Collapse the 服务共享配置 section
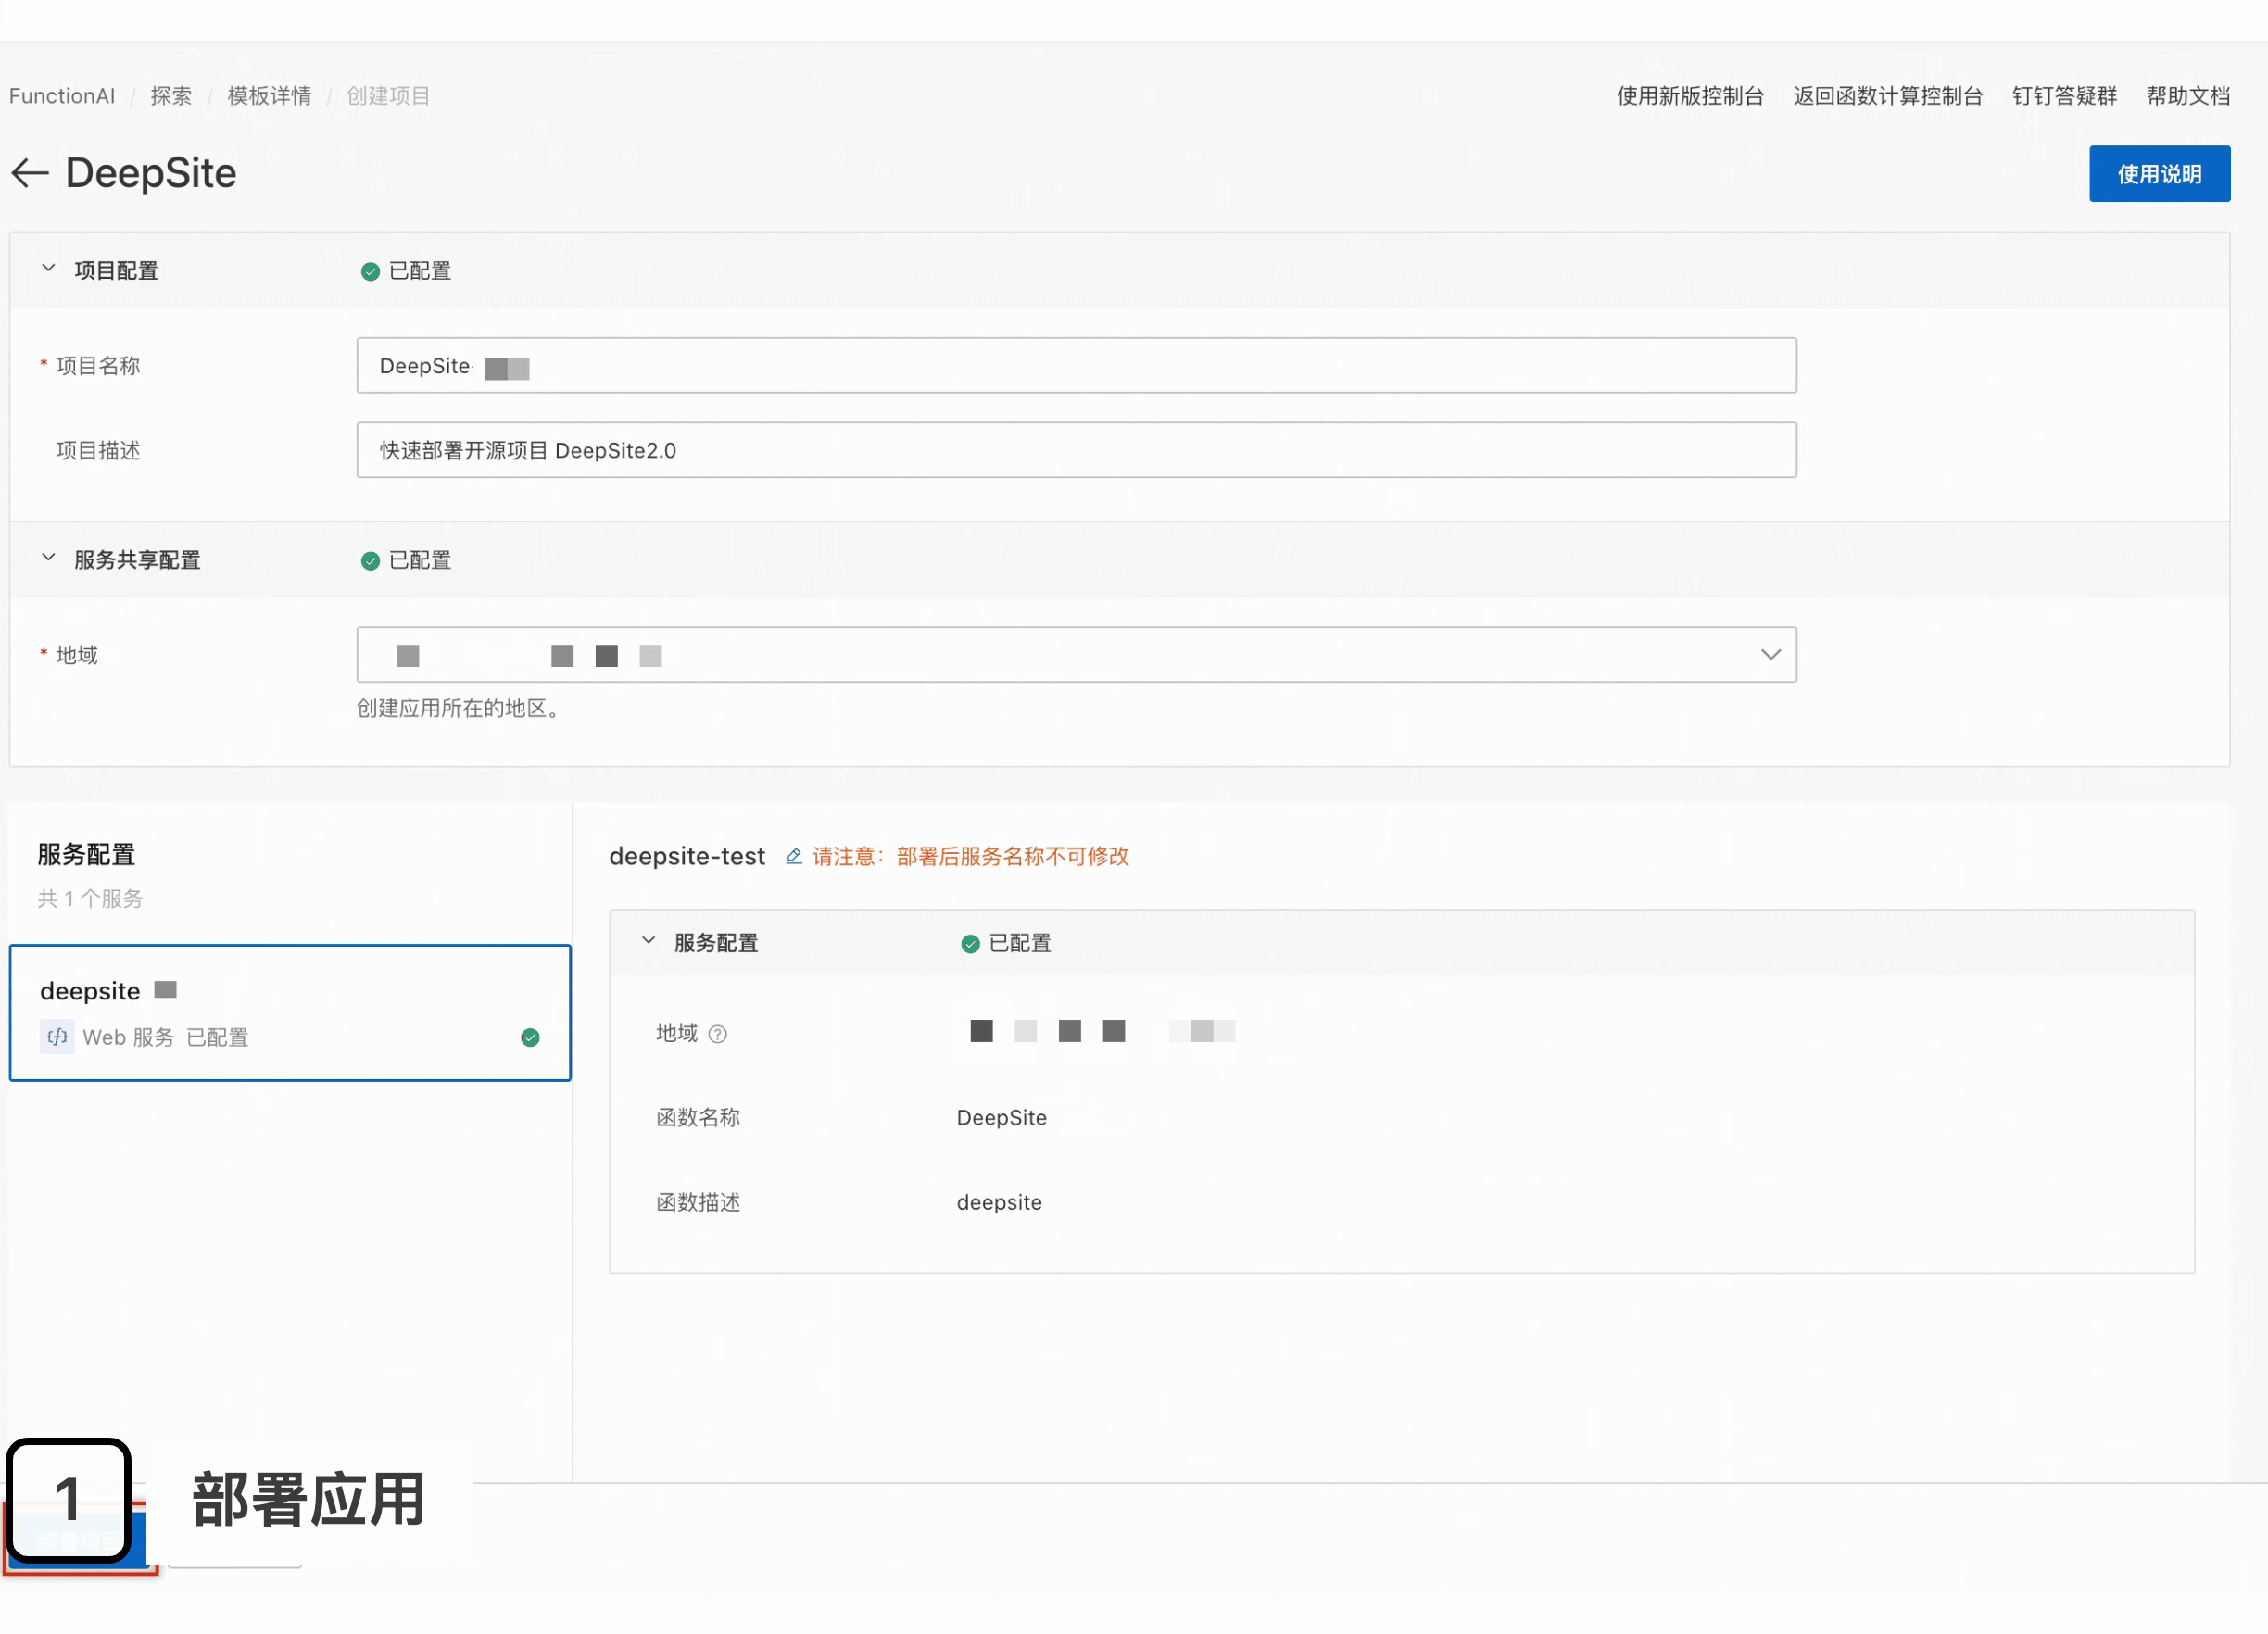Viewport: 2268px width, 1634px height. tap(48, 558)
